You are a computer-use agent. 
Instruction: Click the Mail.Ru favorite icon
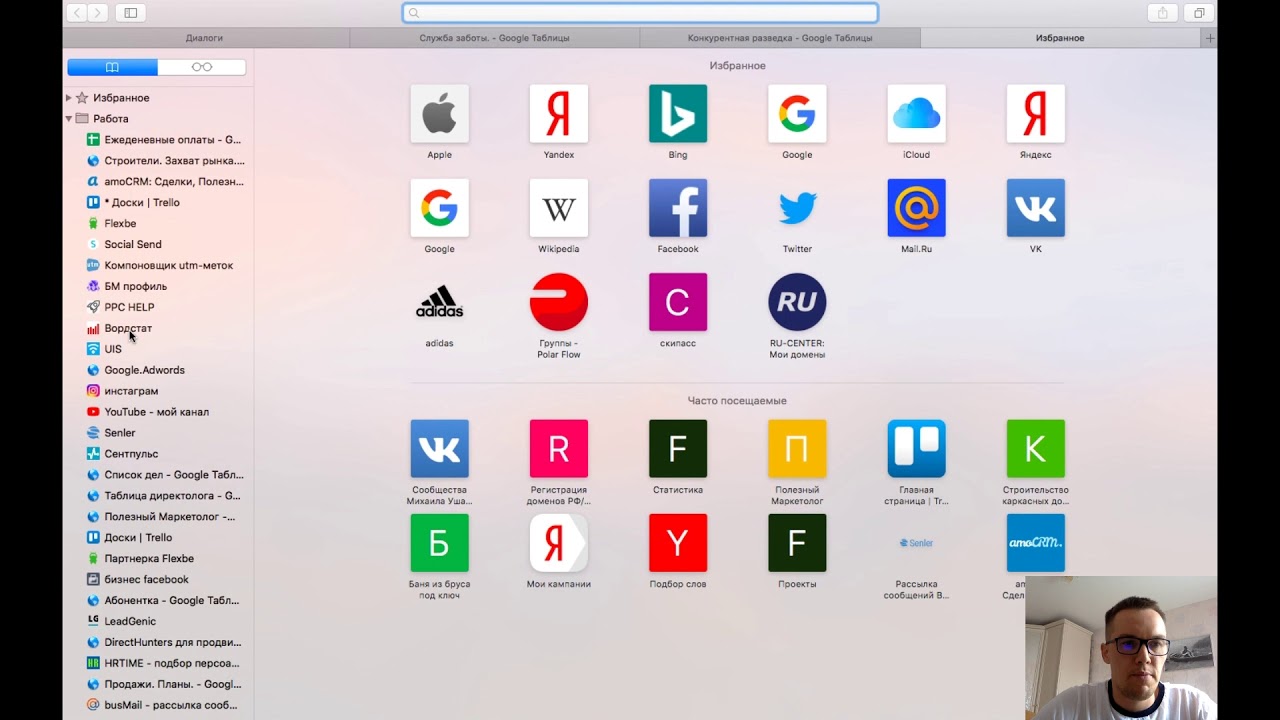pyautogui.click(x=915, y=208)
